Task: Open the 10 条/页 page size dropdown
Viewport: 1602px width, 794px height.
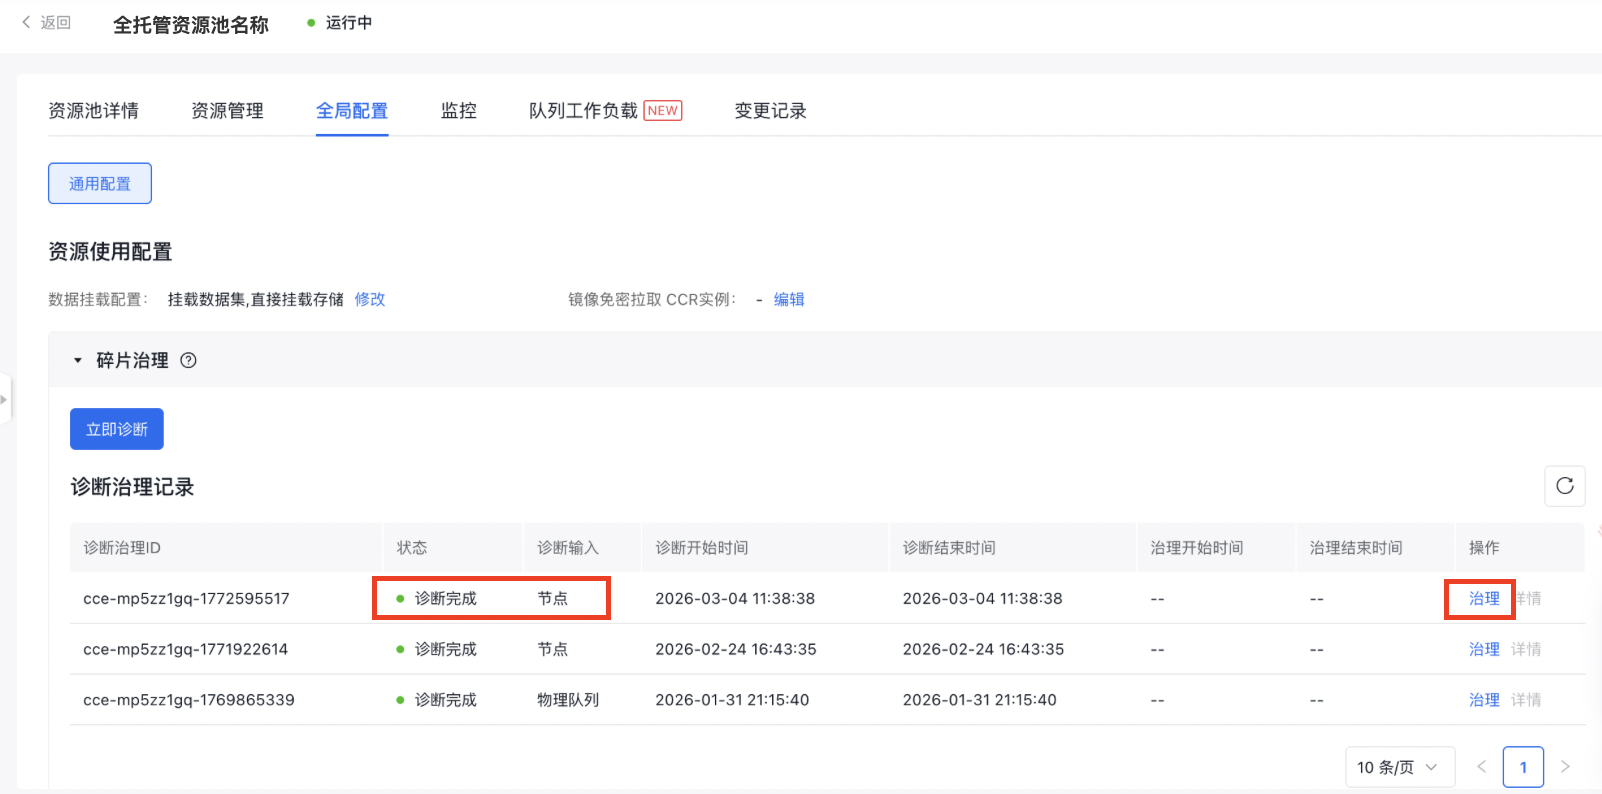Action: (x=1399, y=767)
